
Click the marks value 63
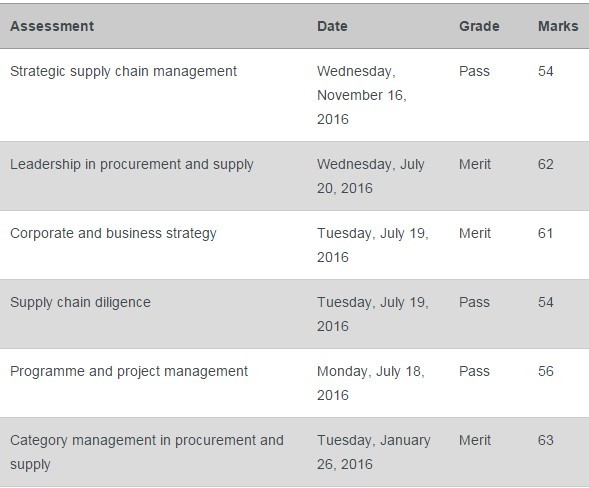[545, 440]
